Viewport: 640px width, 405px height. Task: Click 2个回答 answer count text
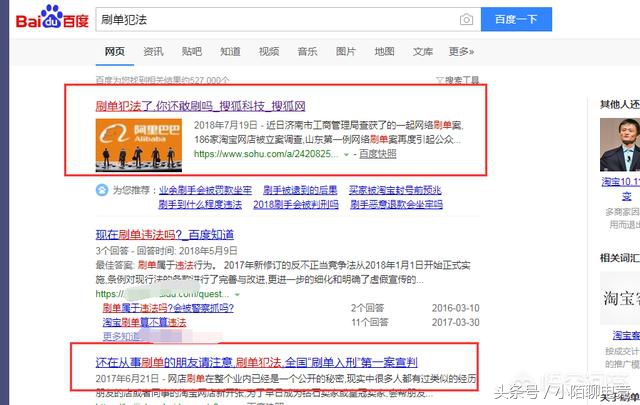click(367, 308)
